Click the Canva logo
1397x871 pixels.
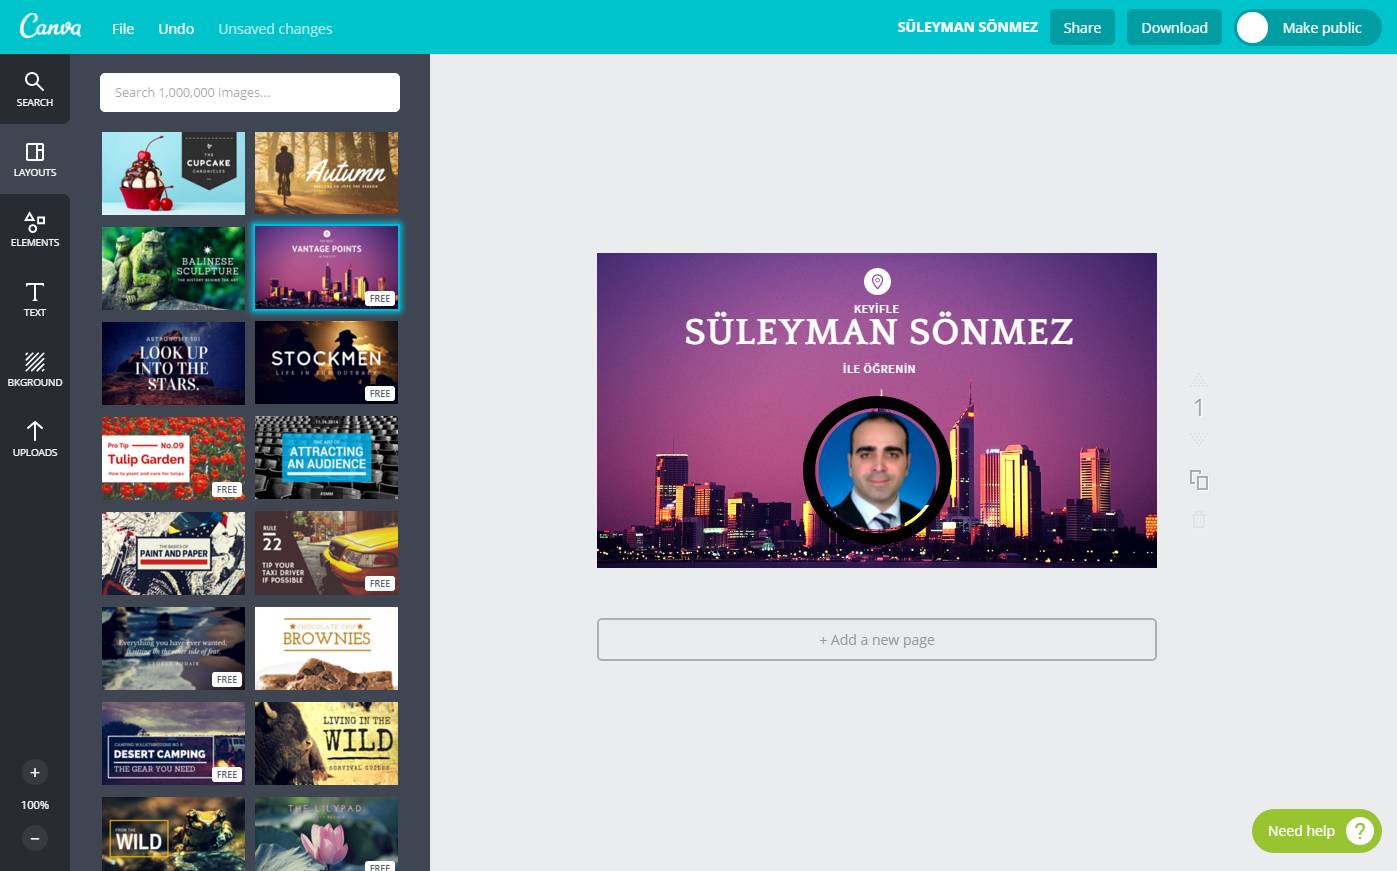click(x=50, y=27)
